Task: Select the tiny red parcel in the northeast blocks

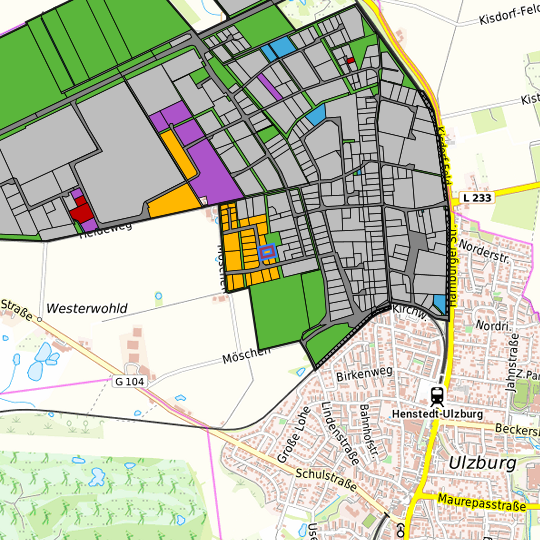Action: [351, 60]
